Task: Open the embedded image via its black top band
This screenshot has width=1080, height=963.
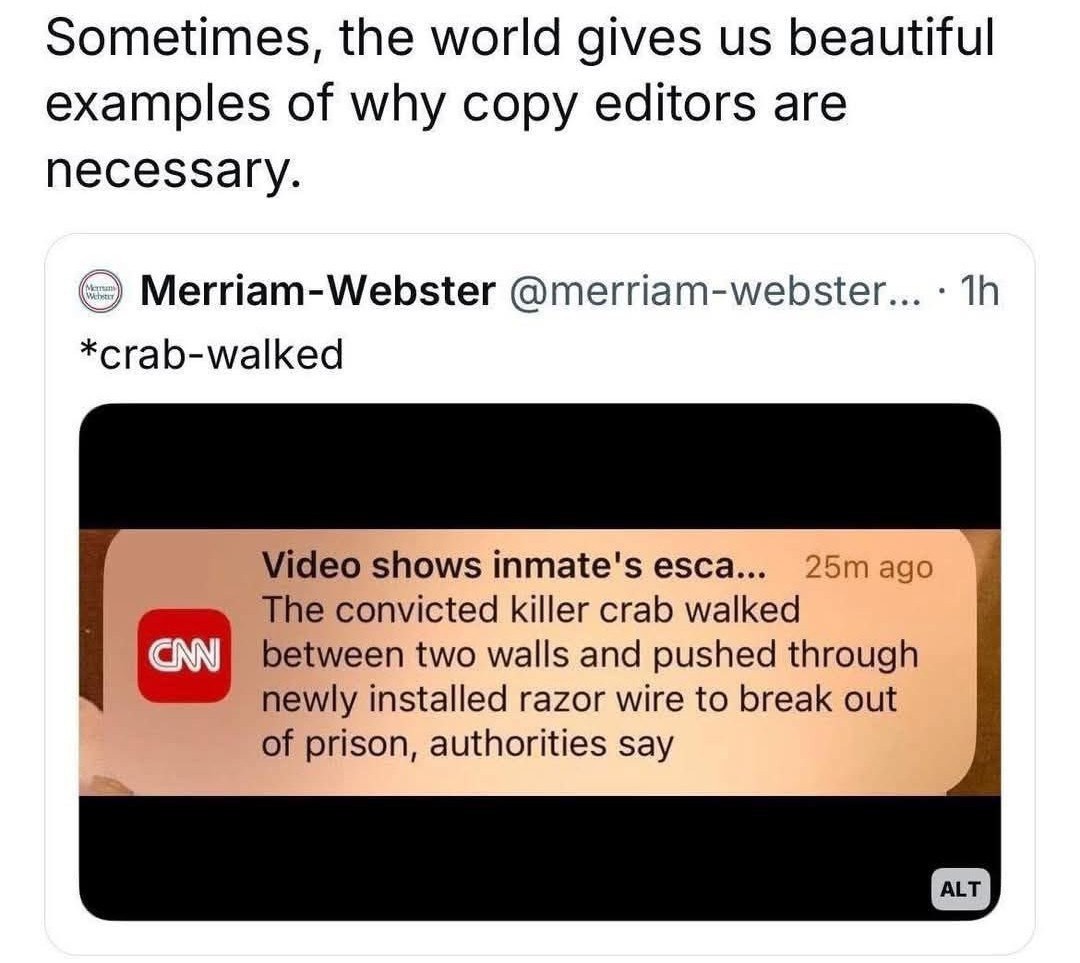Action: pyautogui.click(x=540, y=465)
